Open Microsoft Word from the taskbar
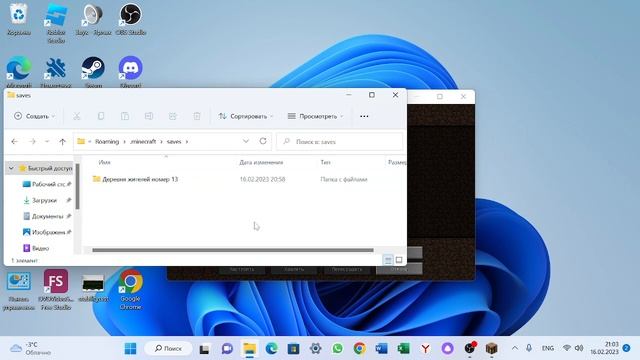640x360 pixels. point(381,349)
